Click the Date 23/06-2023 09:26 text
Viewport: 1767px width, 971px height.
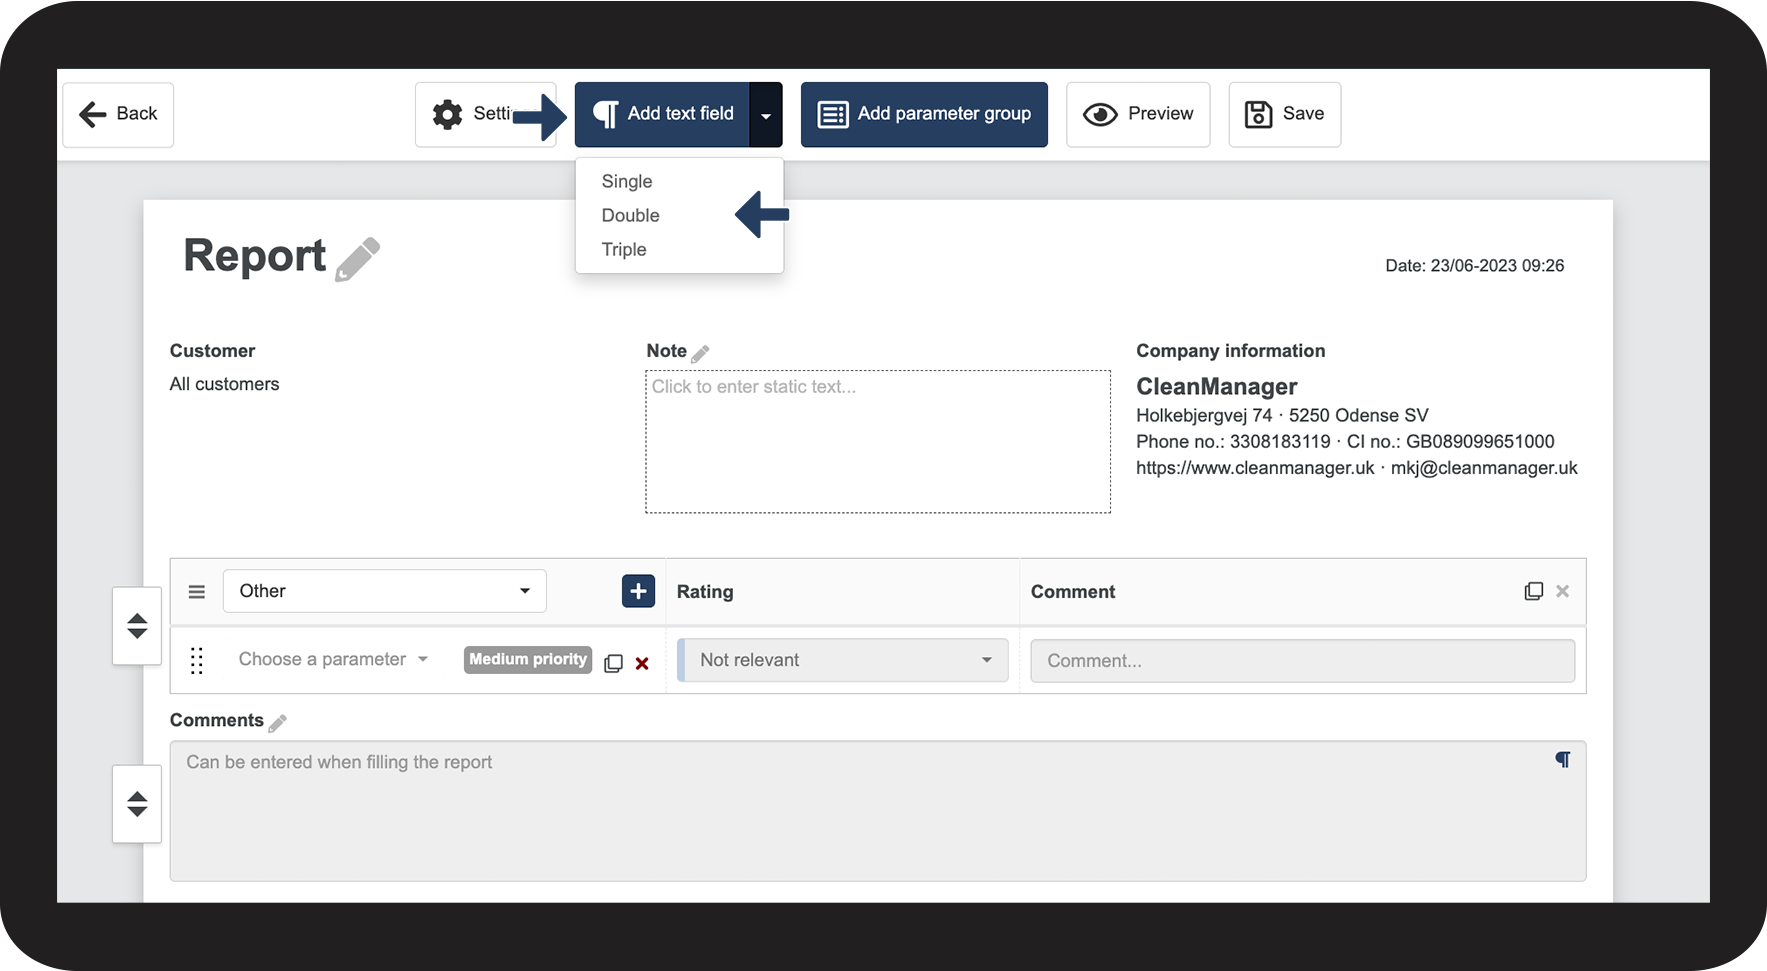pyautogui.click(x=1474, y=265)
